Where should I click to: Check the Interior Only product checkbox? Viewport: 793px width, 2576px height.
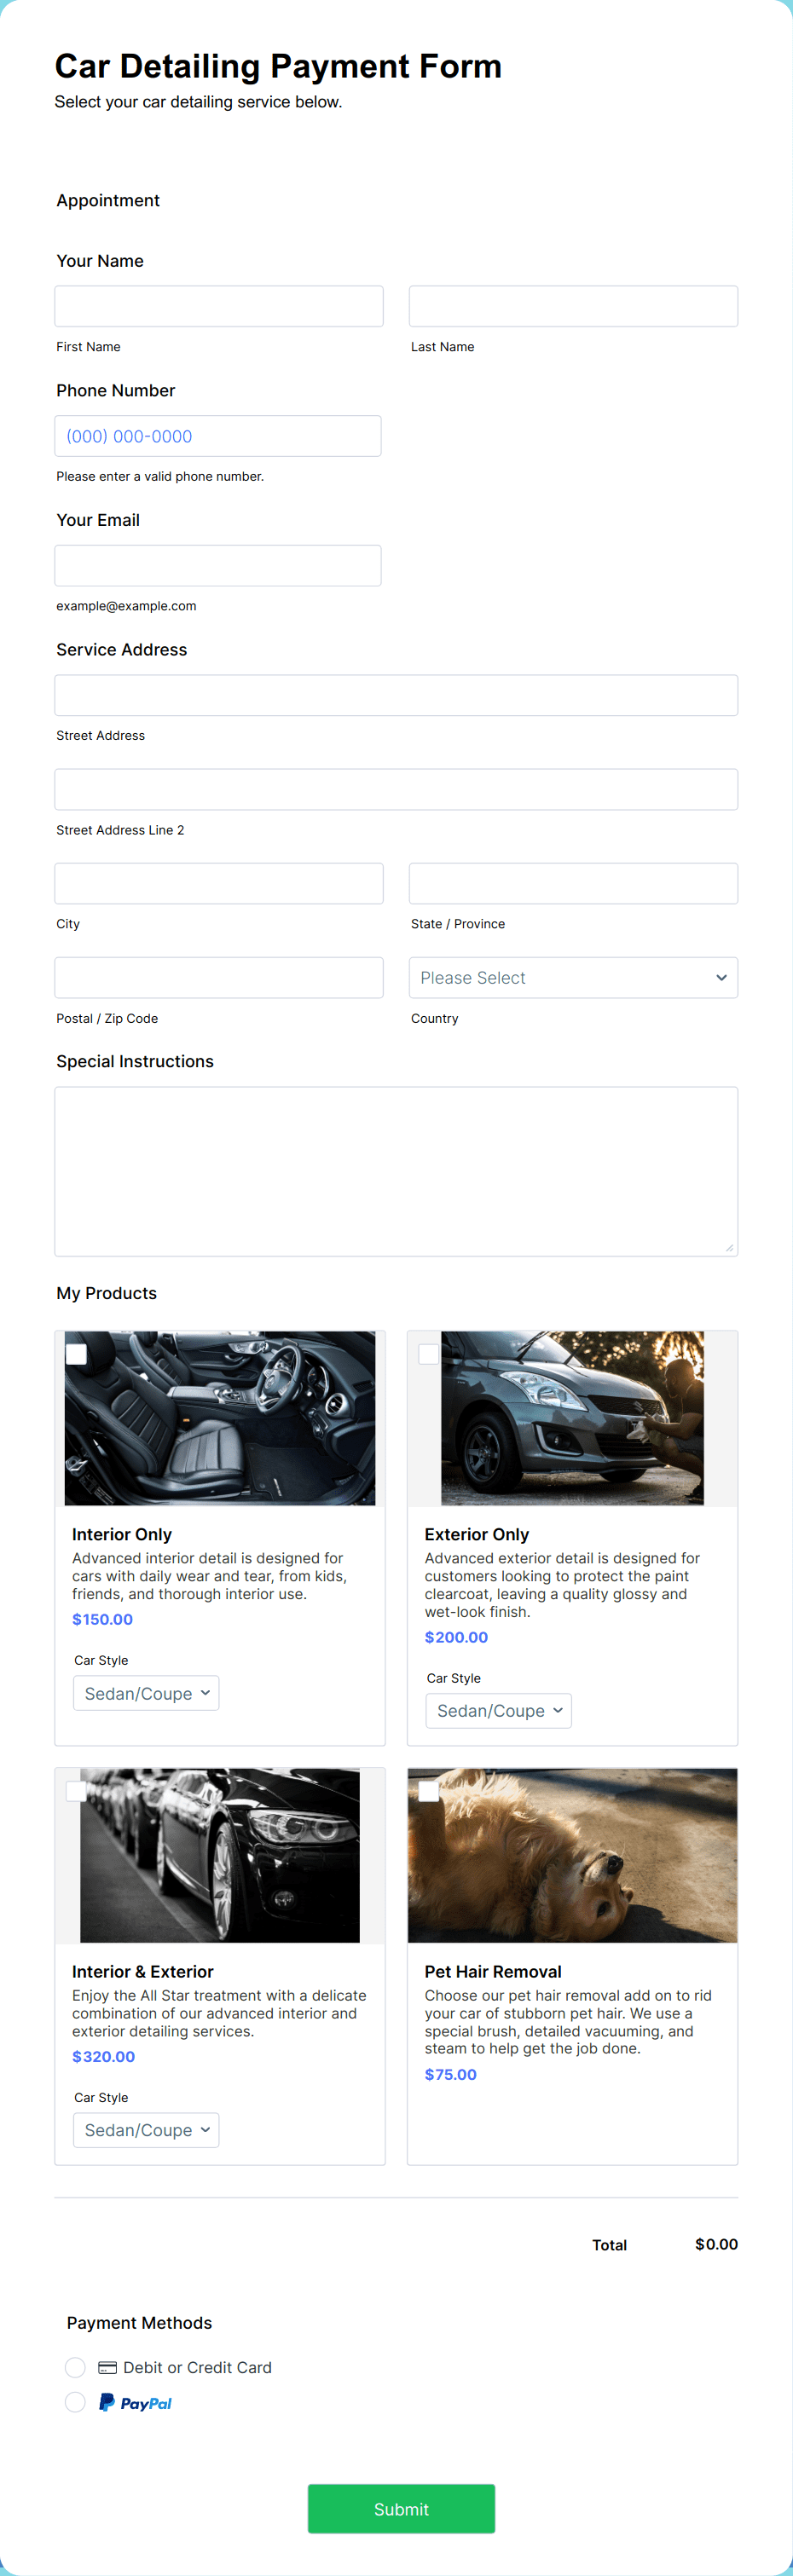click(76, 1353)
